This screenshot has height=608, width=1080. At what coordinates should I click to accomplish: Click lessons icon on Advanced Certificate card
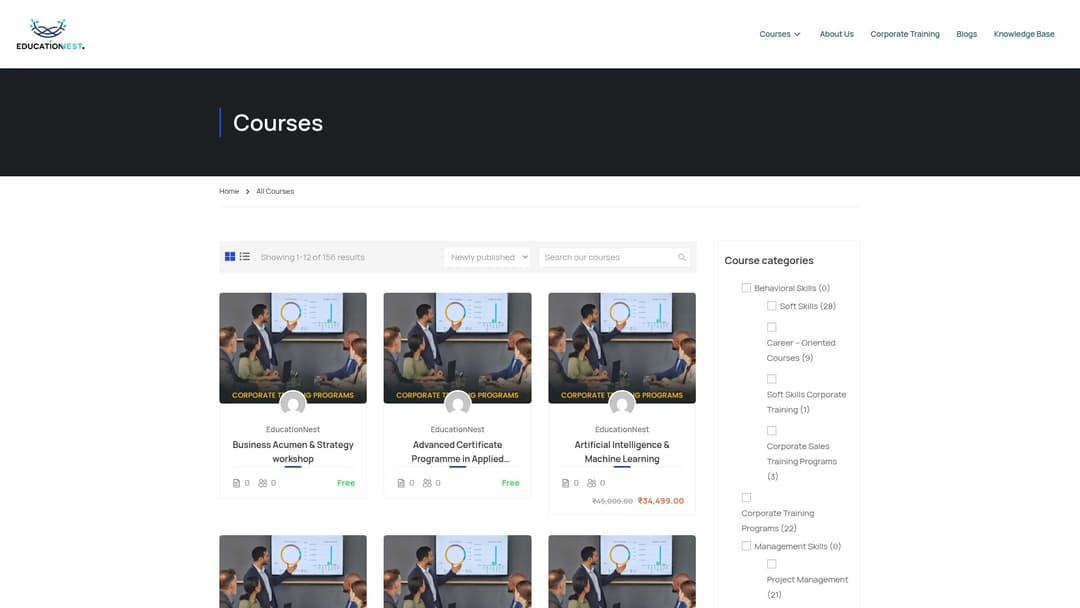(x=401, y=483)
